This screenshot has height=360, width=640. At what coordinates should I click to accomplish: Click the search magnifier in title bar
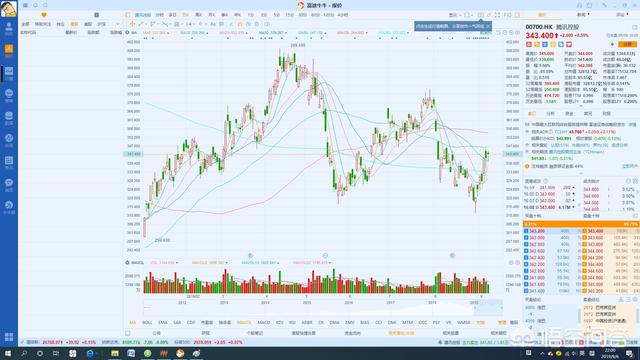tap(36, 5)
